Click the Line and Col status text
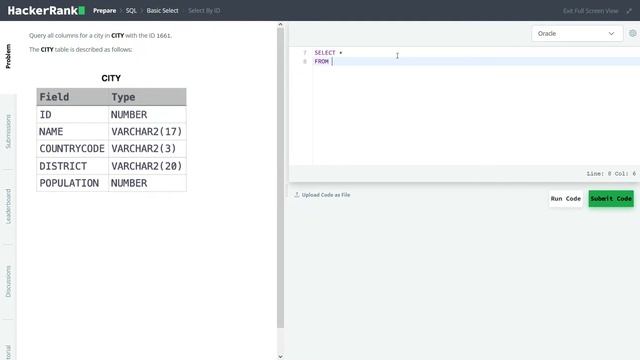The image size is (640, 360). click(x=611, y=174)
